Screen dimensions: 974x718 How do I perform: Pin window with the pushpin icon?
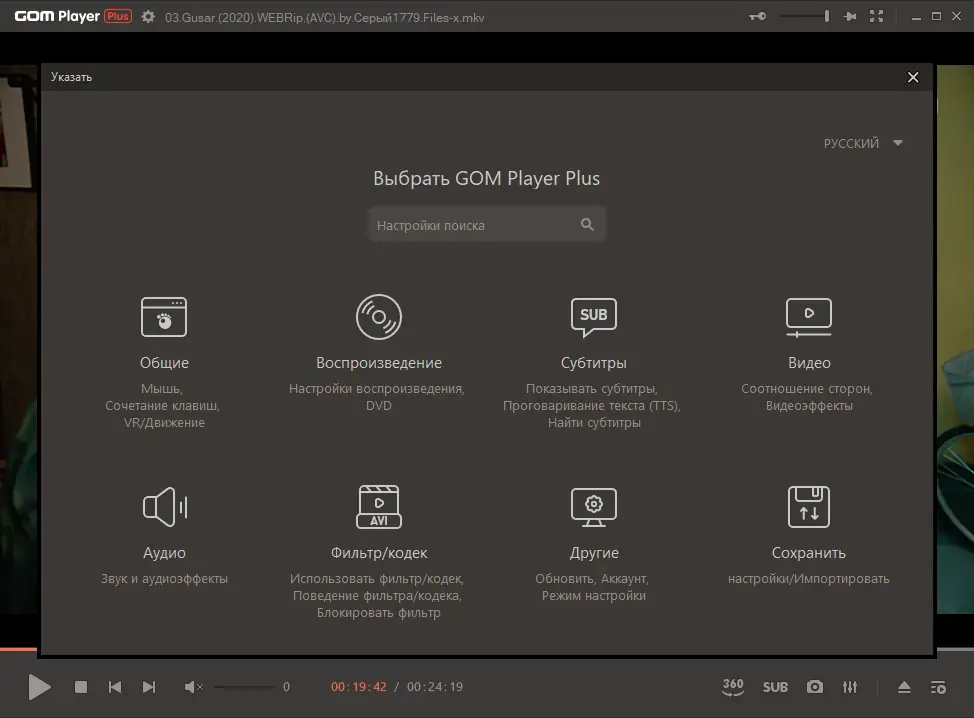[850, 16]
